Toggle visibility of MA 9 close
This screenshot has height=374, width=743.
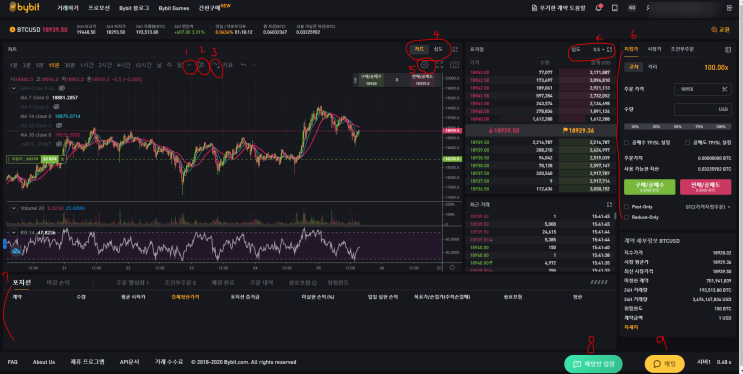point(56,107)
